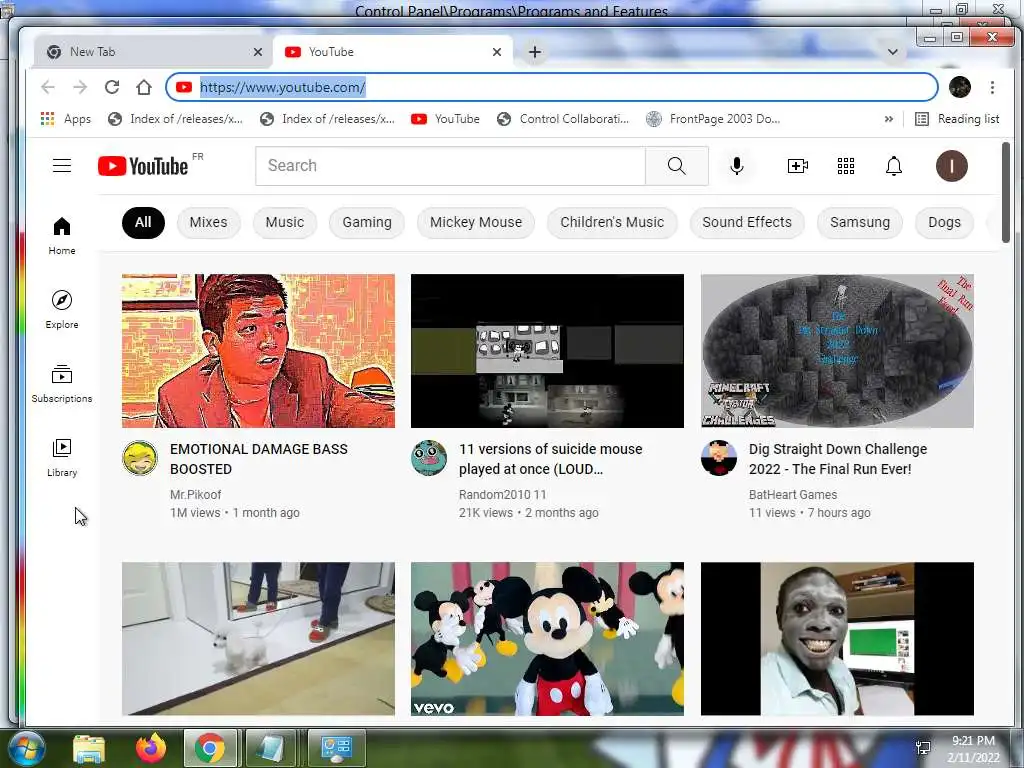The image size is (1024, 768).
Task: Open the YouTube bookmark
Action: pos(445,119)
